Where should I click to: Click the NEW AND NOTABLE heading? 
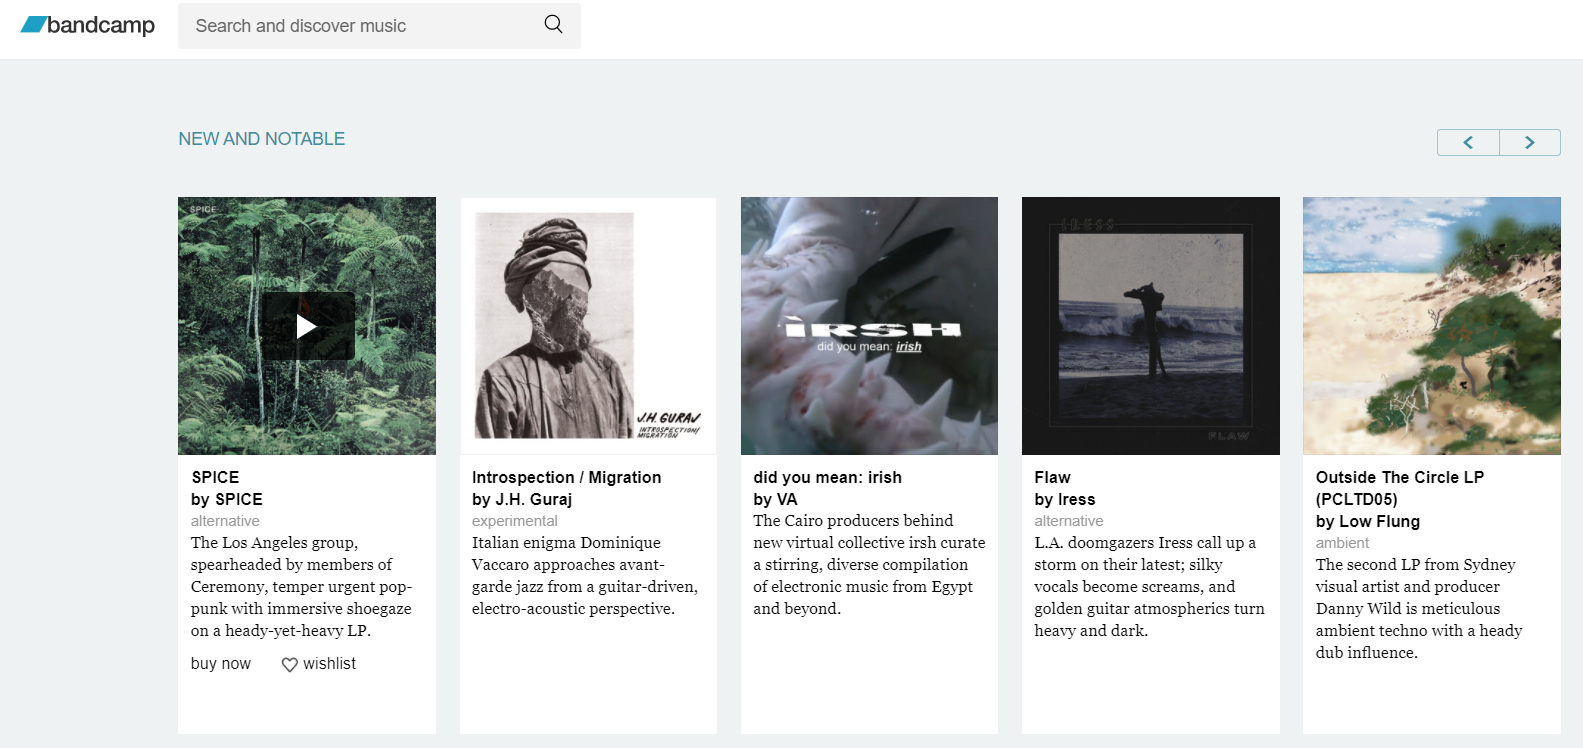pos(262,139)
